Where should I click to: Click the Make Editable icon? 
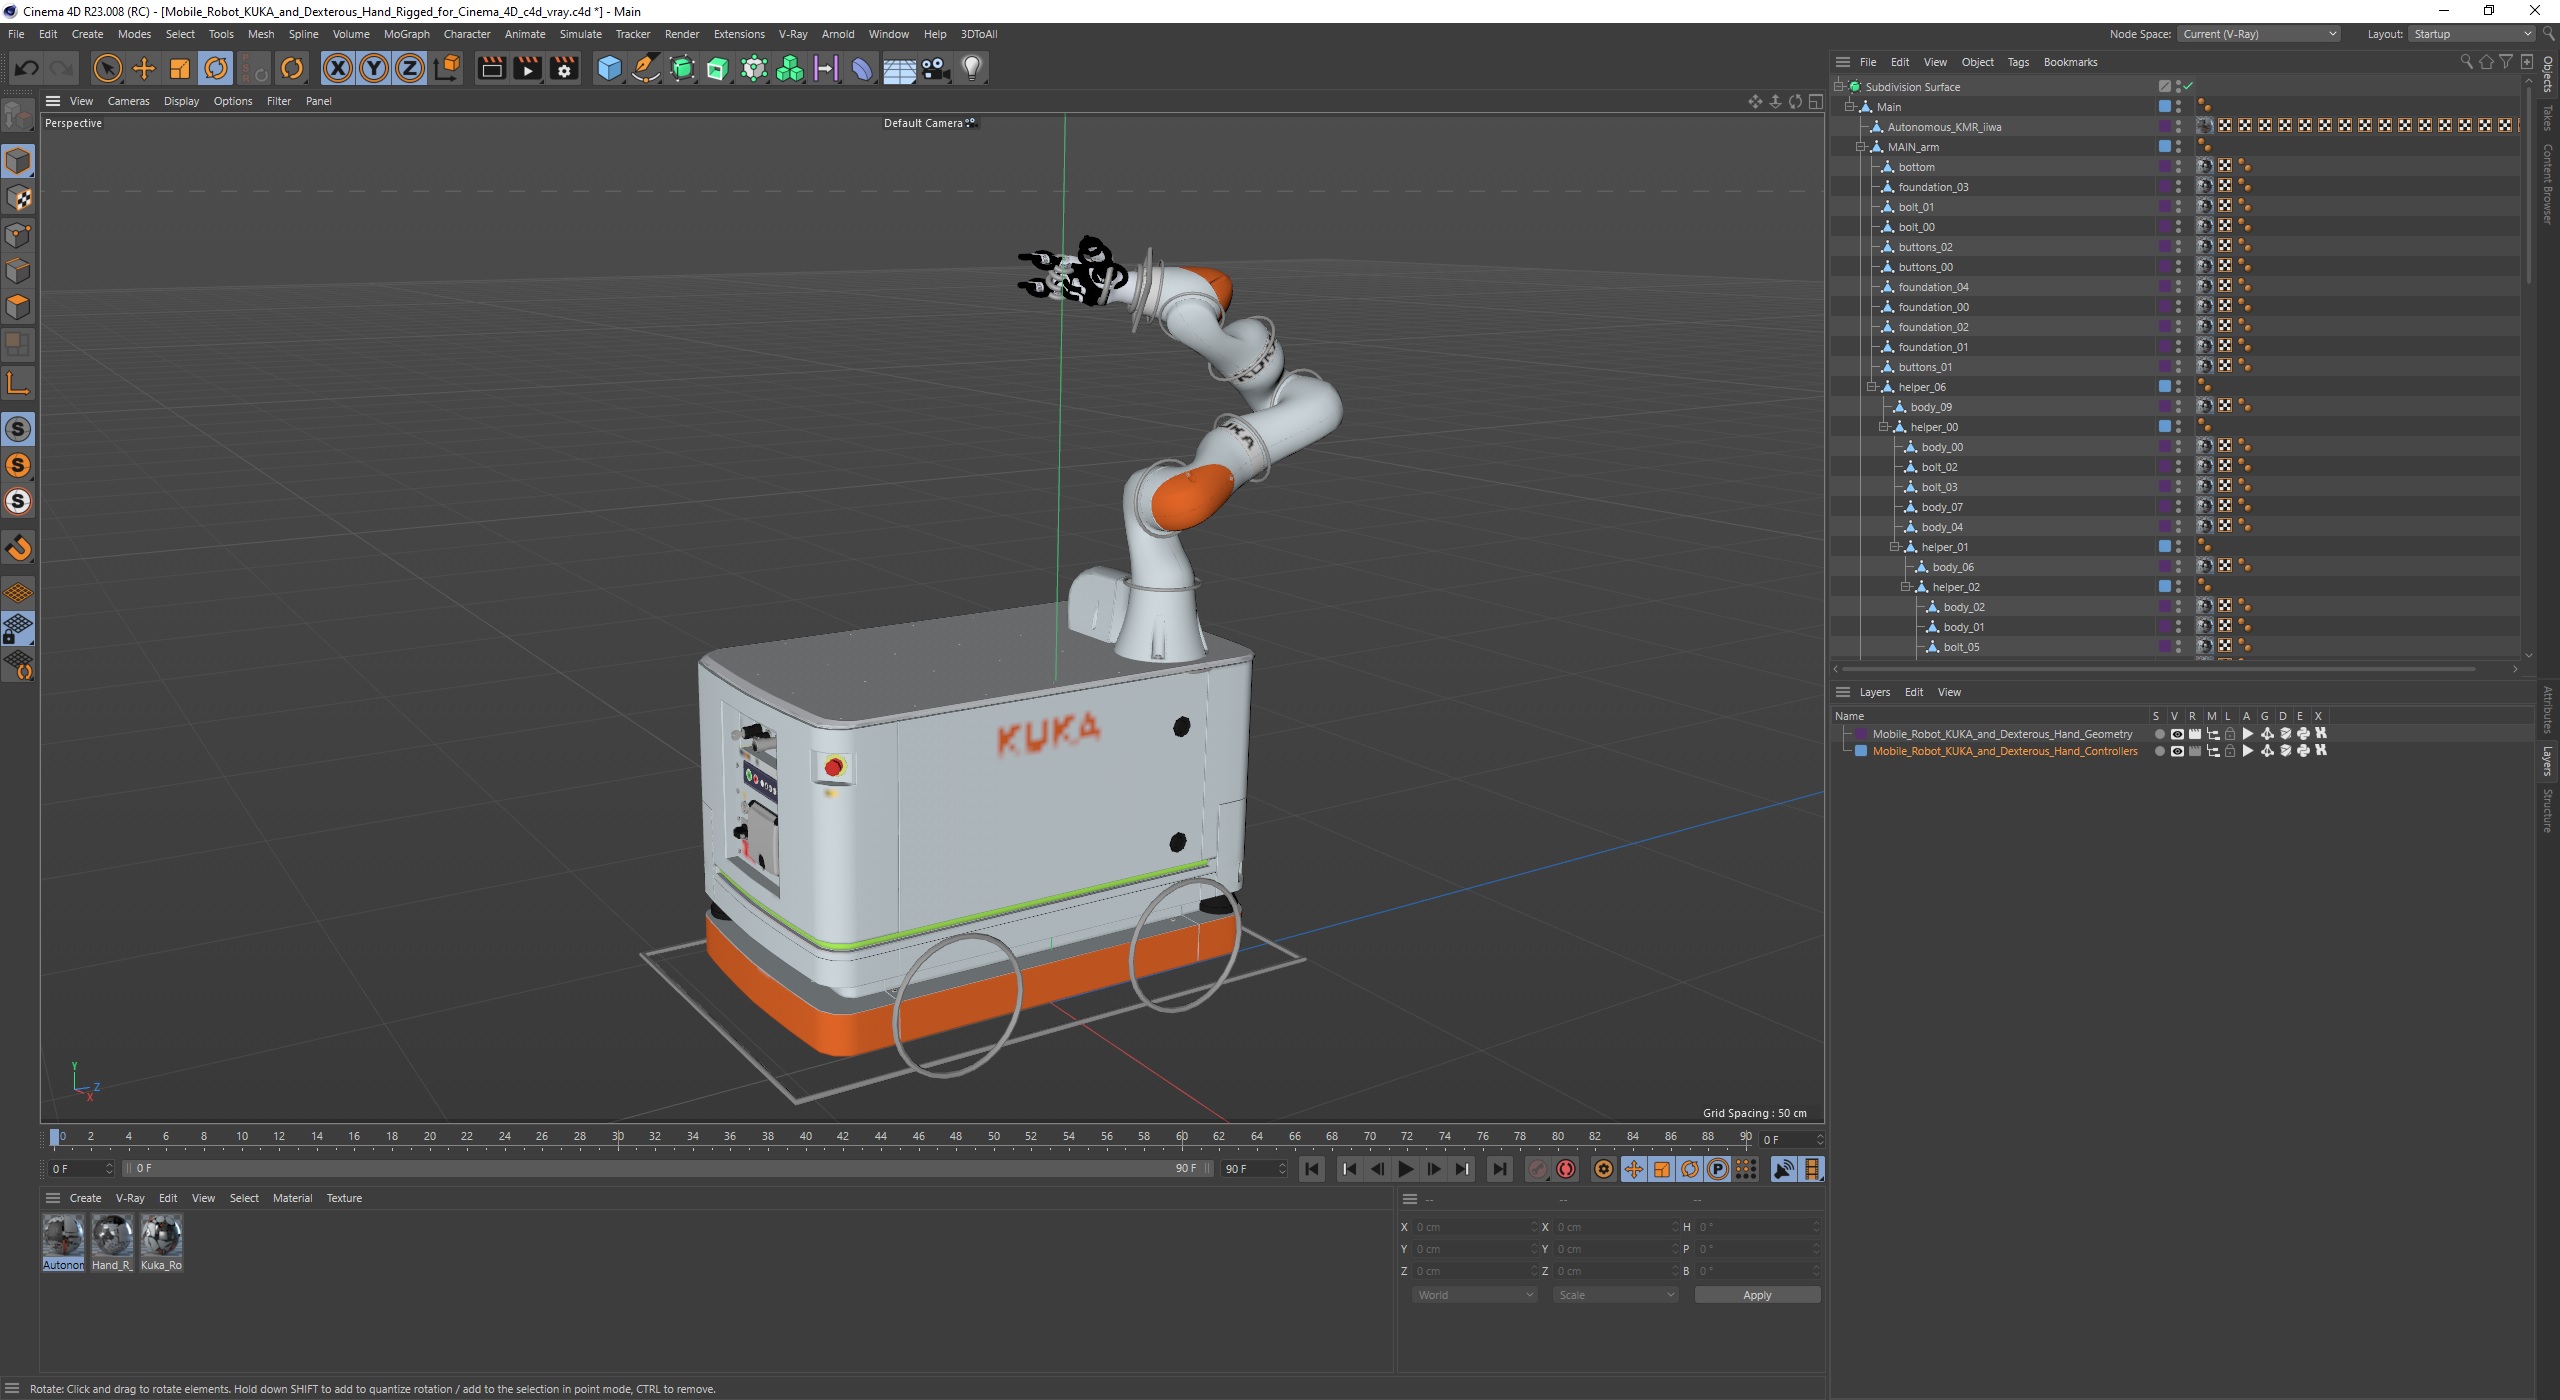[18, 117]
